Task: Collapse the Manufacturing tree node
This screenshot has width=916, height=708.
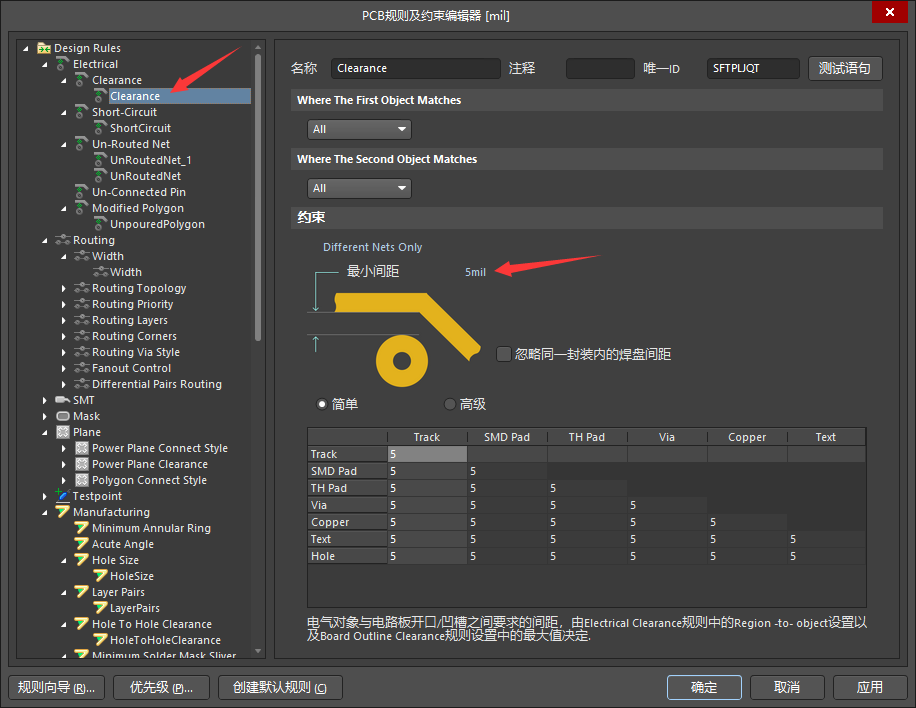Action: pos(45,512)
